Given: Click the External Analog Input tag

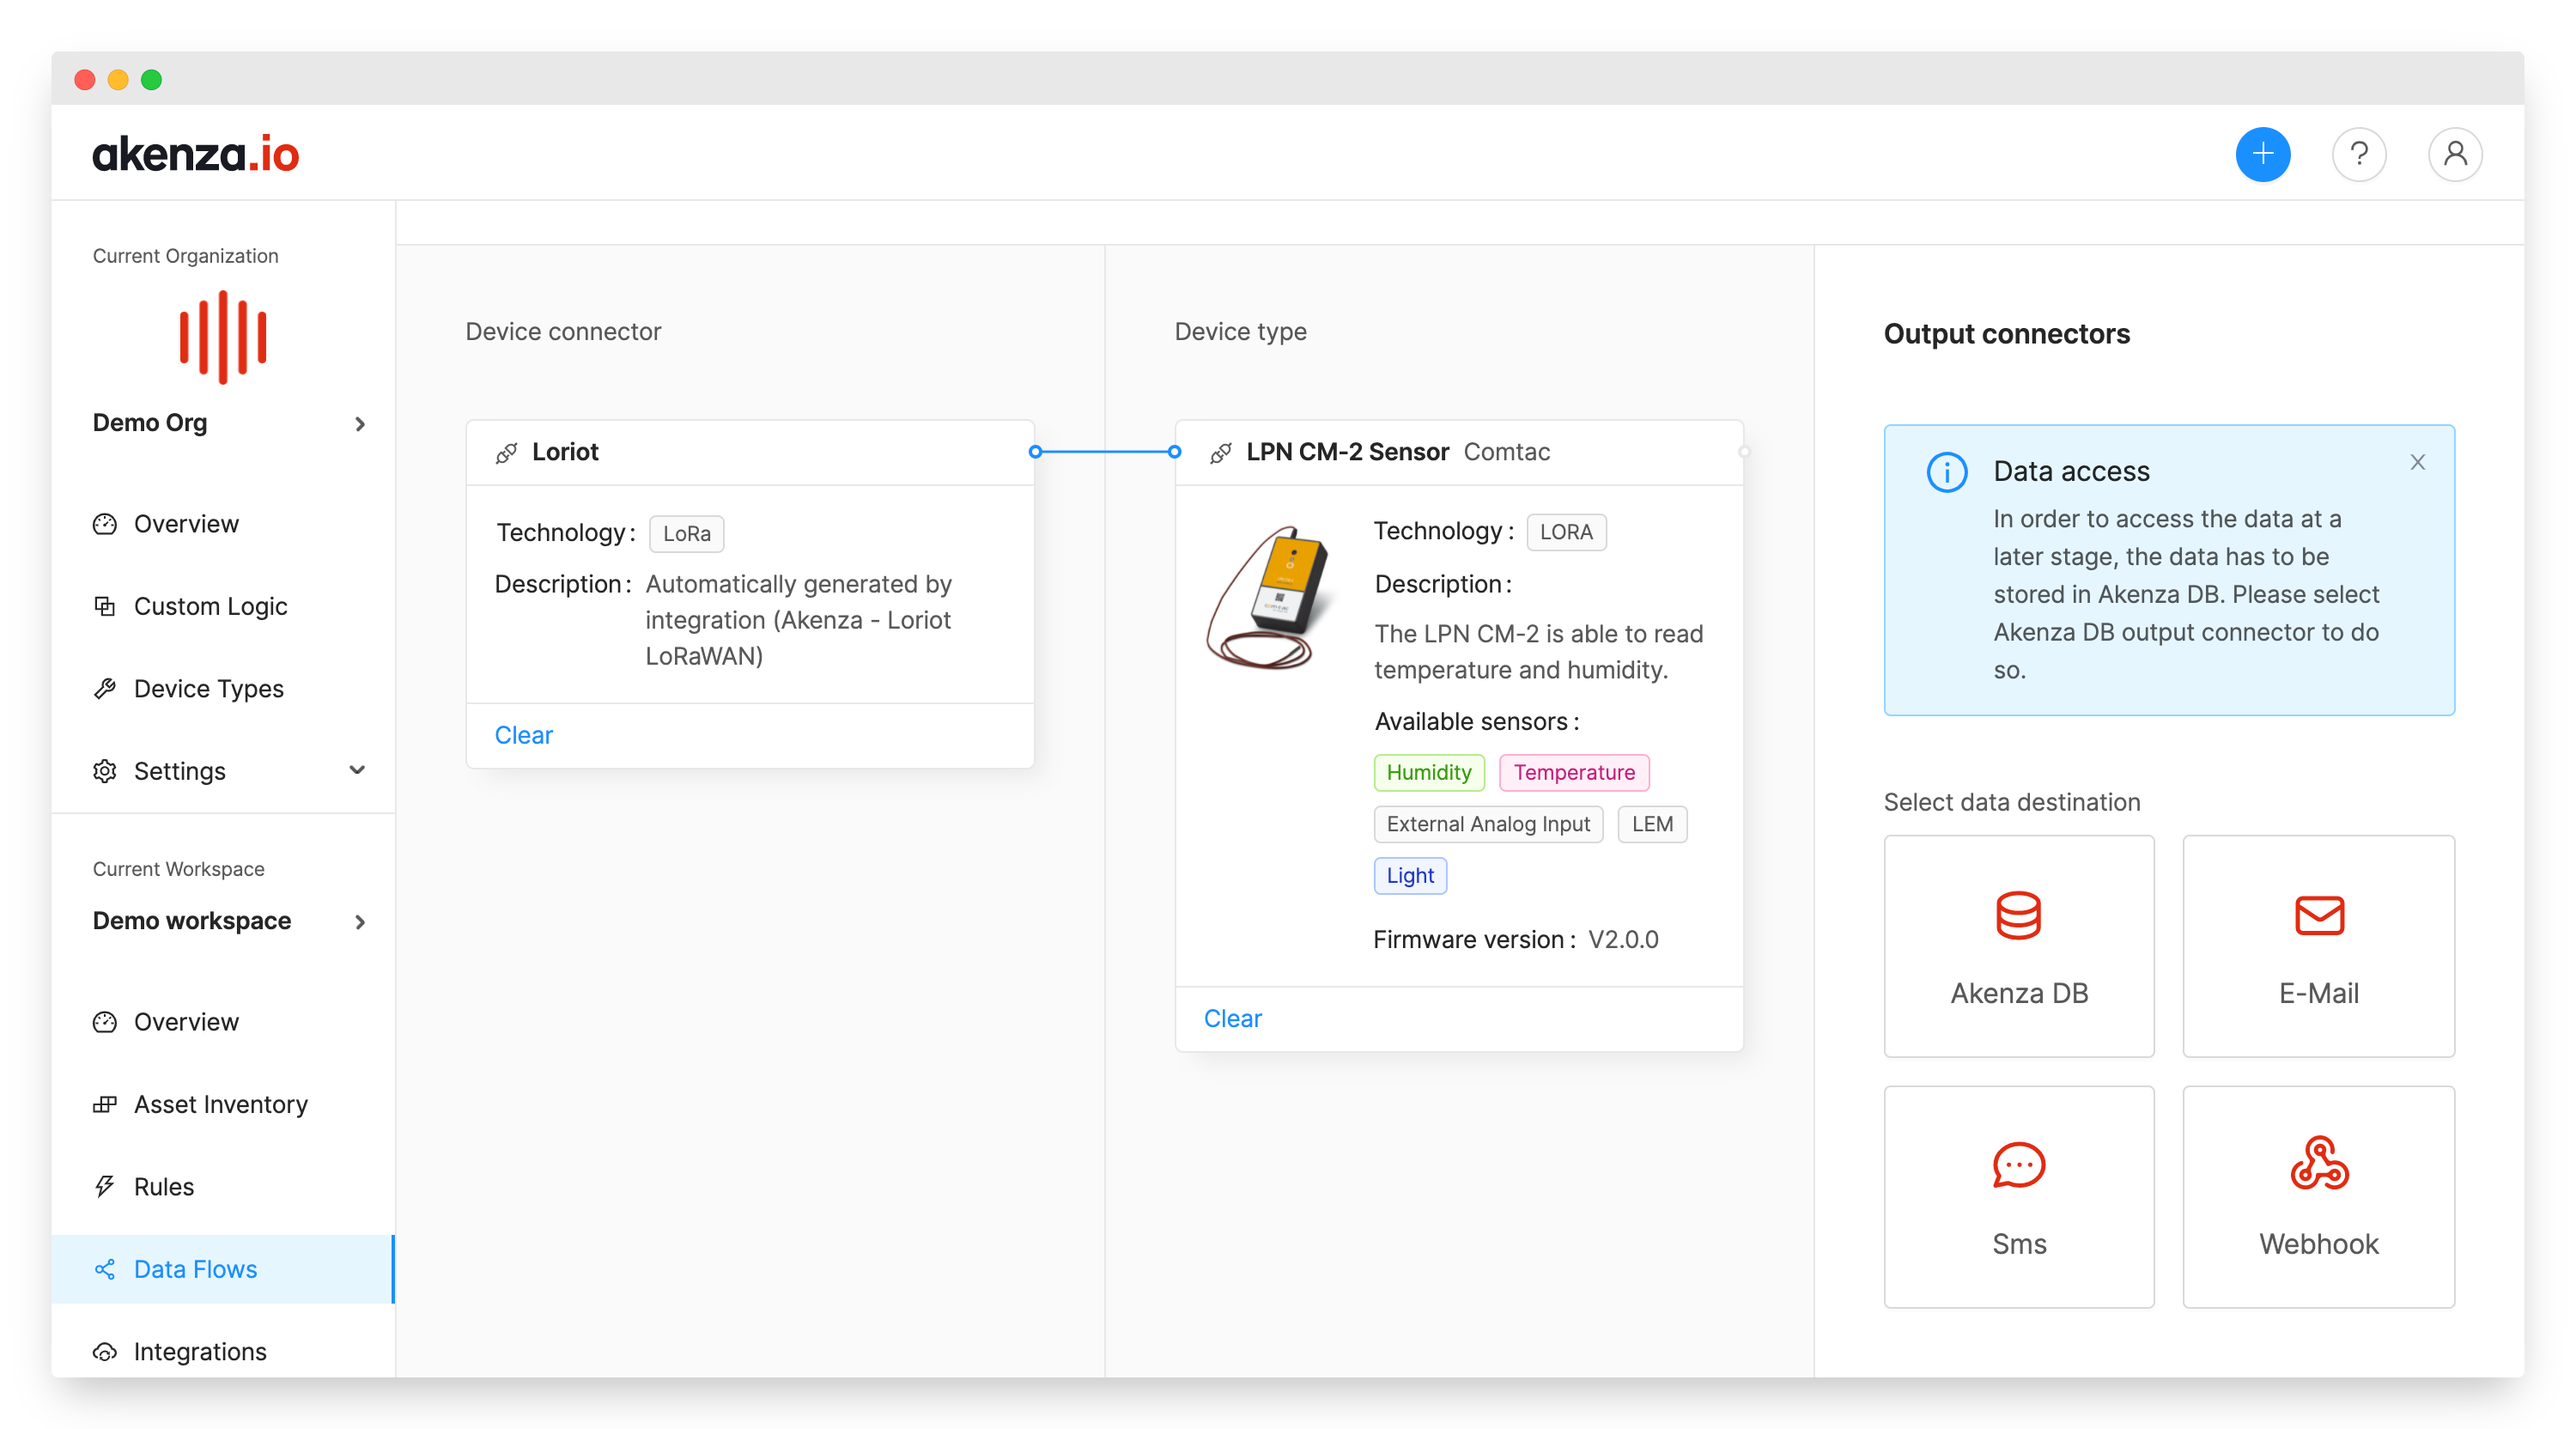Looking at the screenshot, I should (x=1488, y=824).
